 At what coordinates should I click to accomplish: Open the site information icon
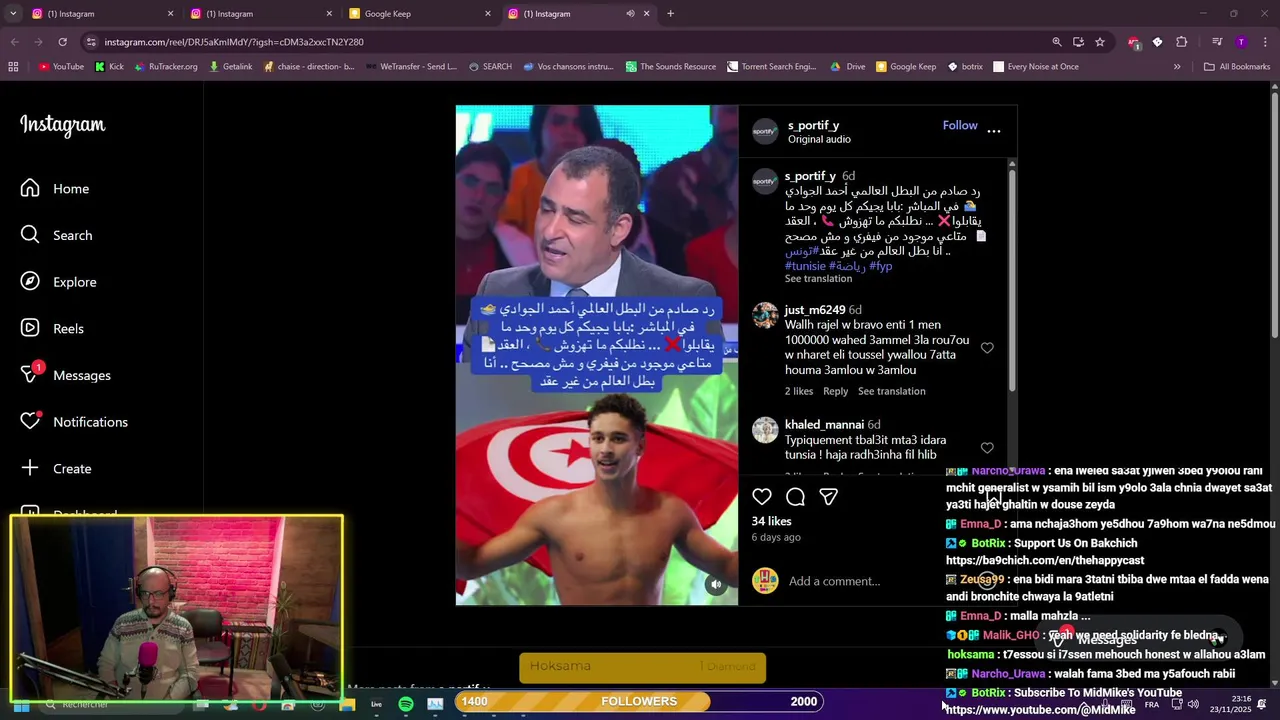pyautogui.click(x=91, y=42)
